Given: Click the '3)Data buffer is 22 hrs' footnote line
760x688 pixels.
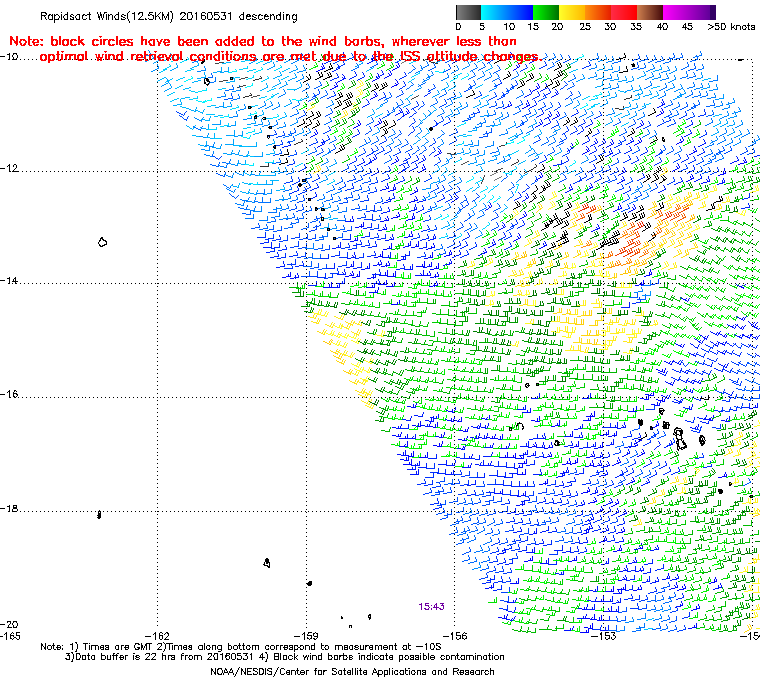Looking at the screenshot, I should point(285,657).
